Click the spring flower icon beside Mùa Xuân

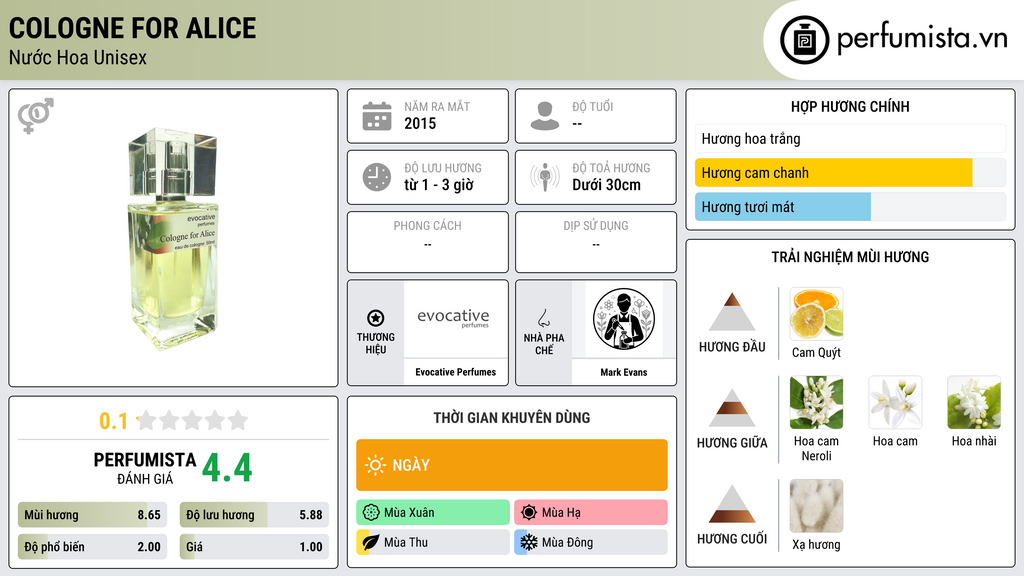click(371, 513)
